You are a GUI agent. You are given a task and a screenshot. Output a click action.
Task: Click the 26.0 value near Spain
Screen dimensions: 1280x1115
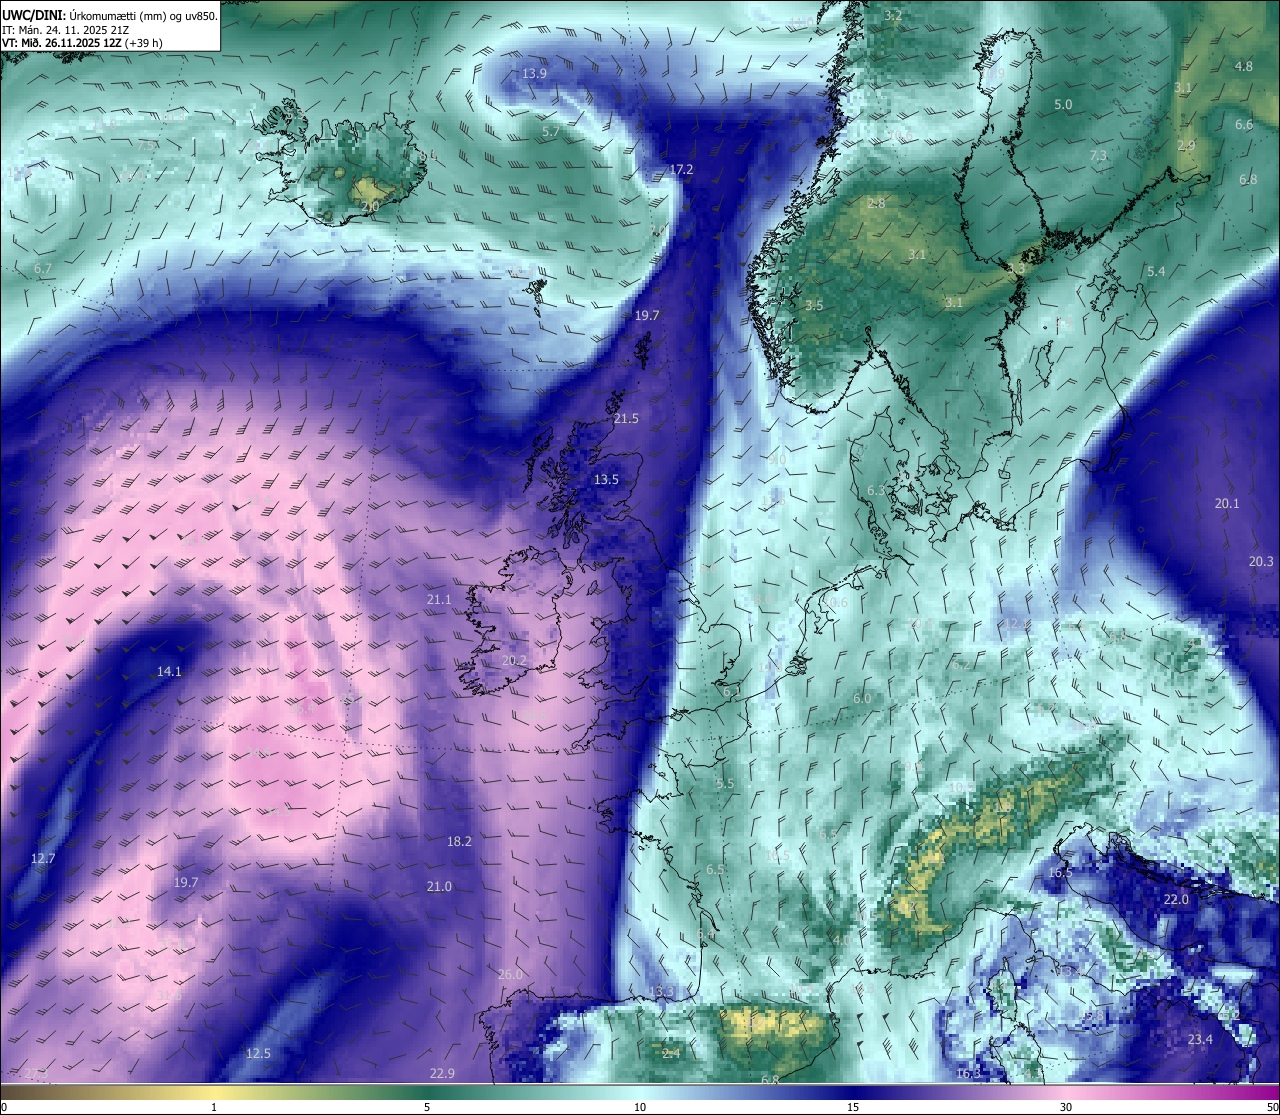coord(510,975)
